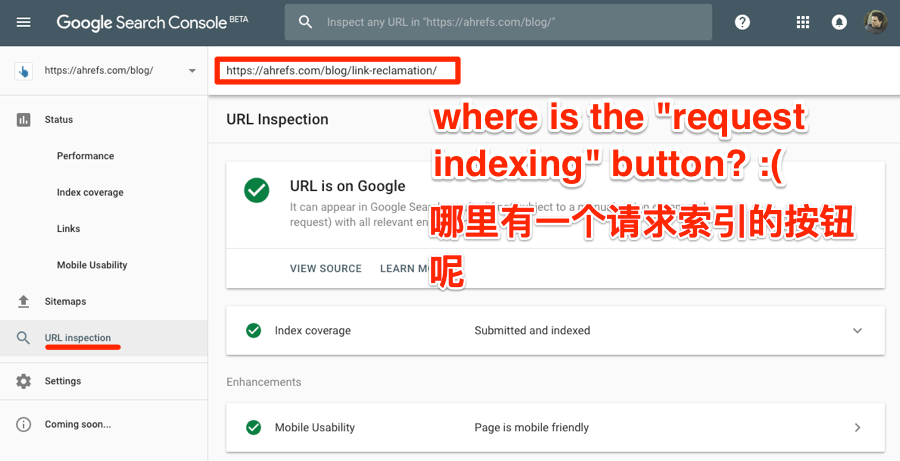The height and width of the screenshot is (461, 900).
Task: Open the user account avatar
Action: pos(875,22)
